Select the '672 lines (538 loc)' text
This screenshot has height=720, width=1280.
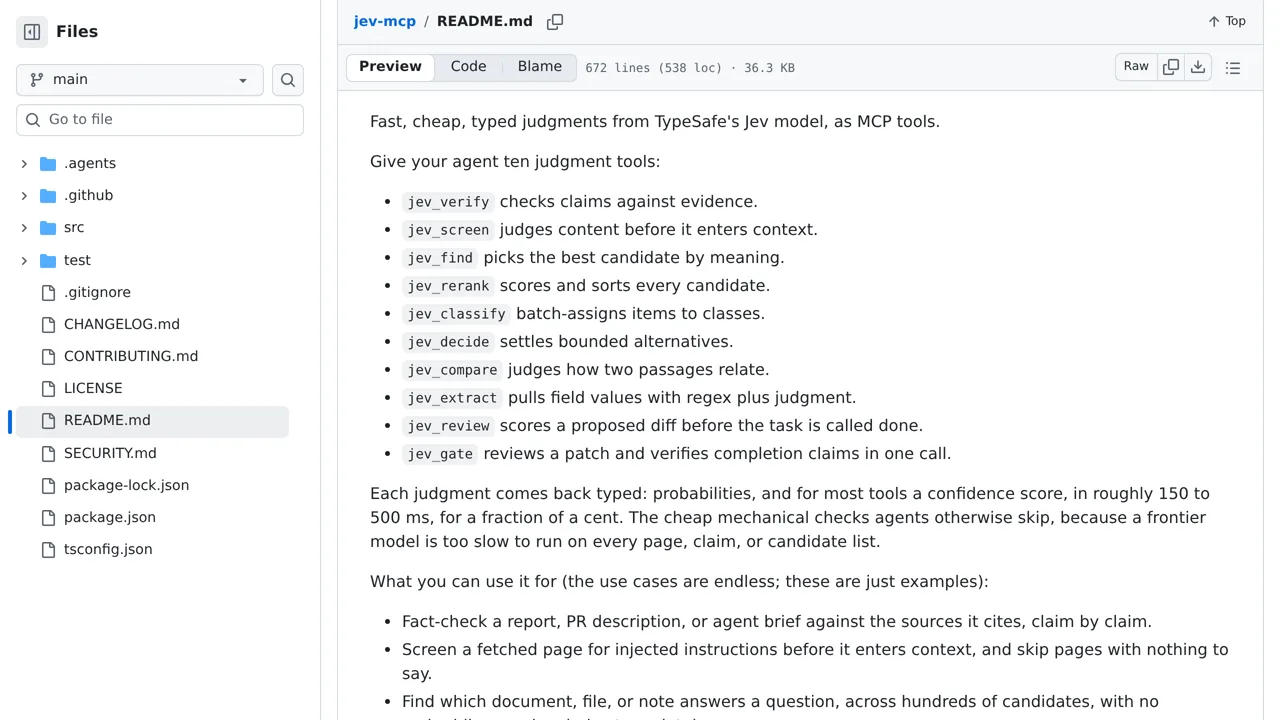point(653,68)
